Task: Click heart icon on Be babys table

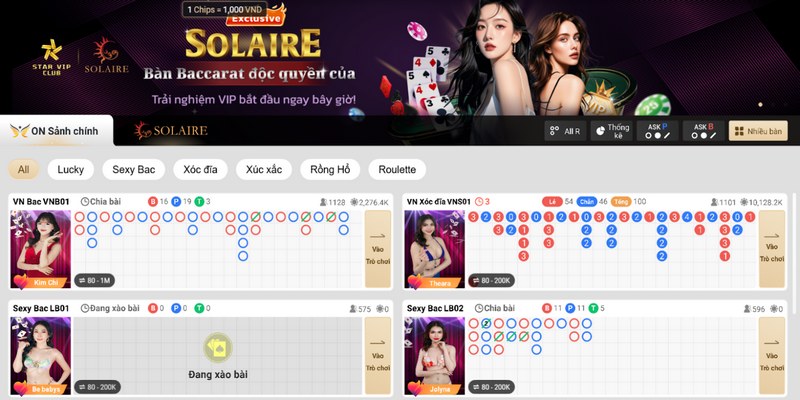Action: [20, 388]
